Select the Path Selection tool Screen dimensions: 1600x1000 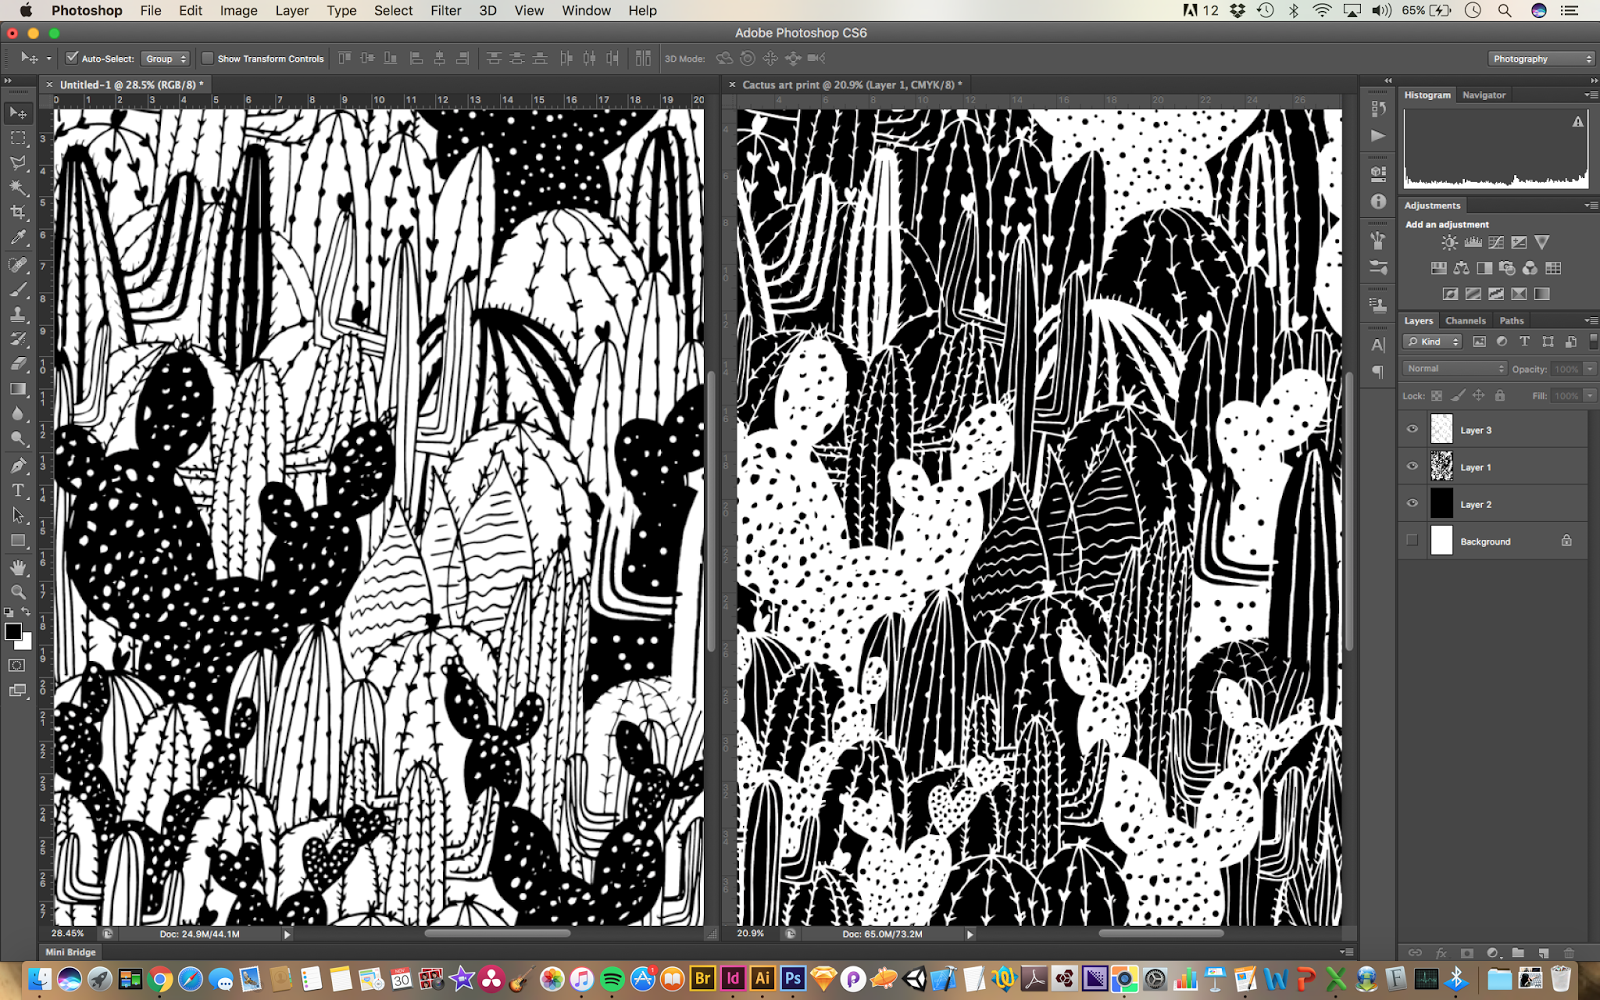click(x=18, y=516)
